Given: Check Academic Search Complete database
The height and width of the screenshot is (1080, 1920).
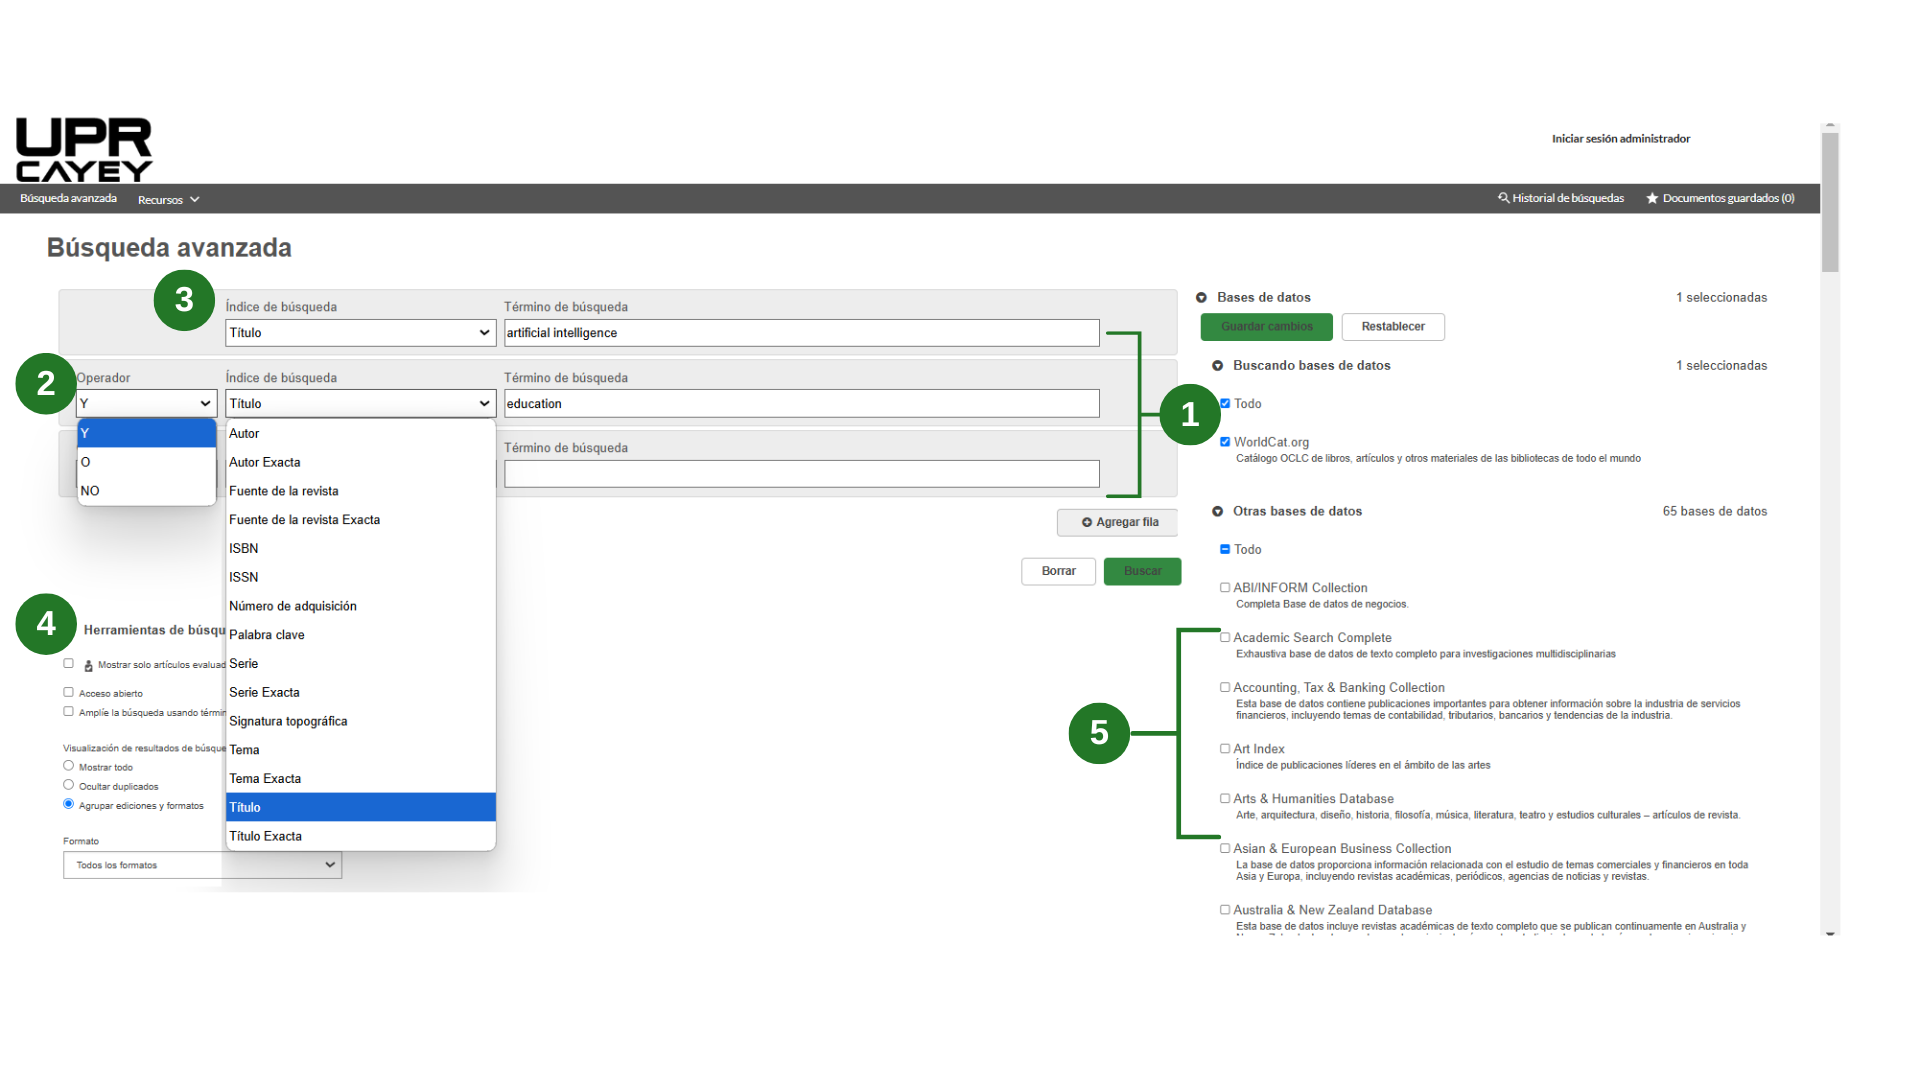Looking at the screenshot, I should (x=1225, y=637).
